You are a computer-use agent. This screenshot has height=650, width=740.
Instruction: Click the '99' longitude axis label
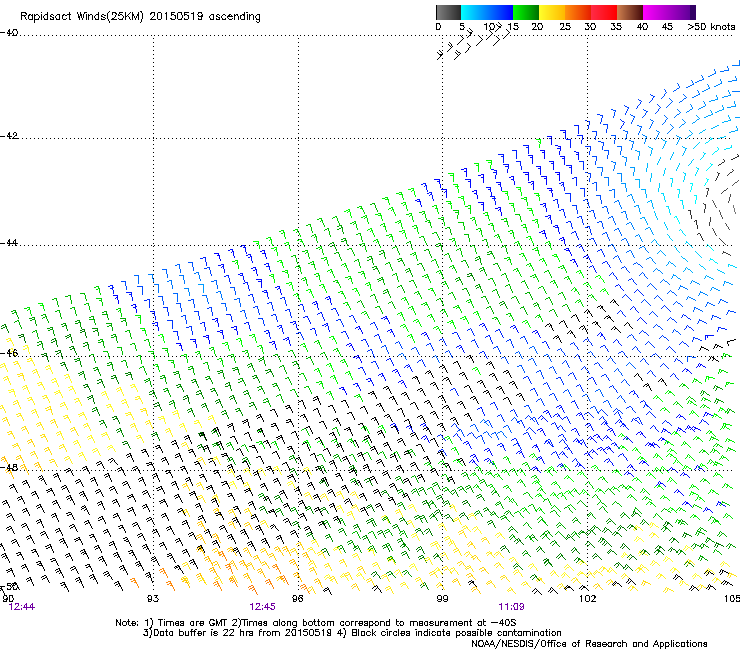[442, 599]
